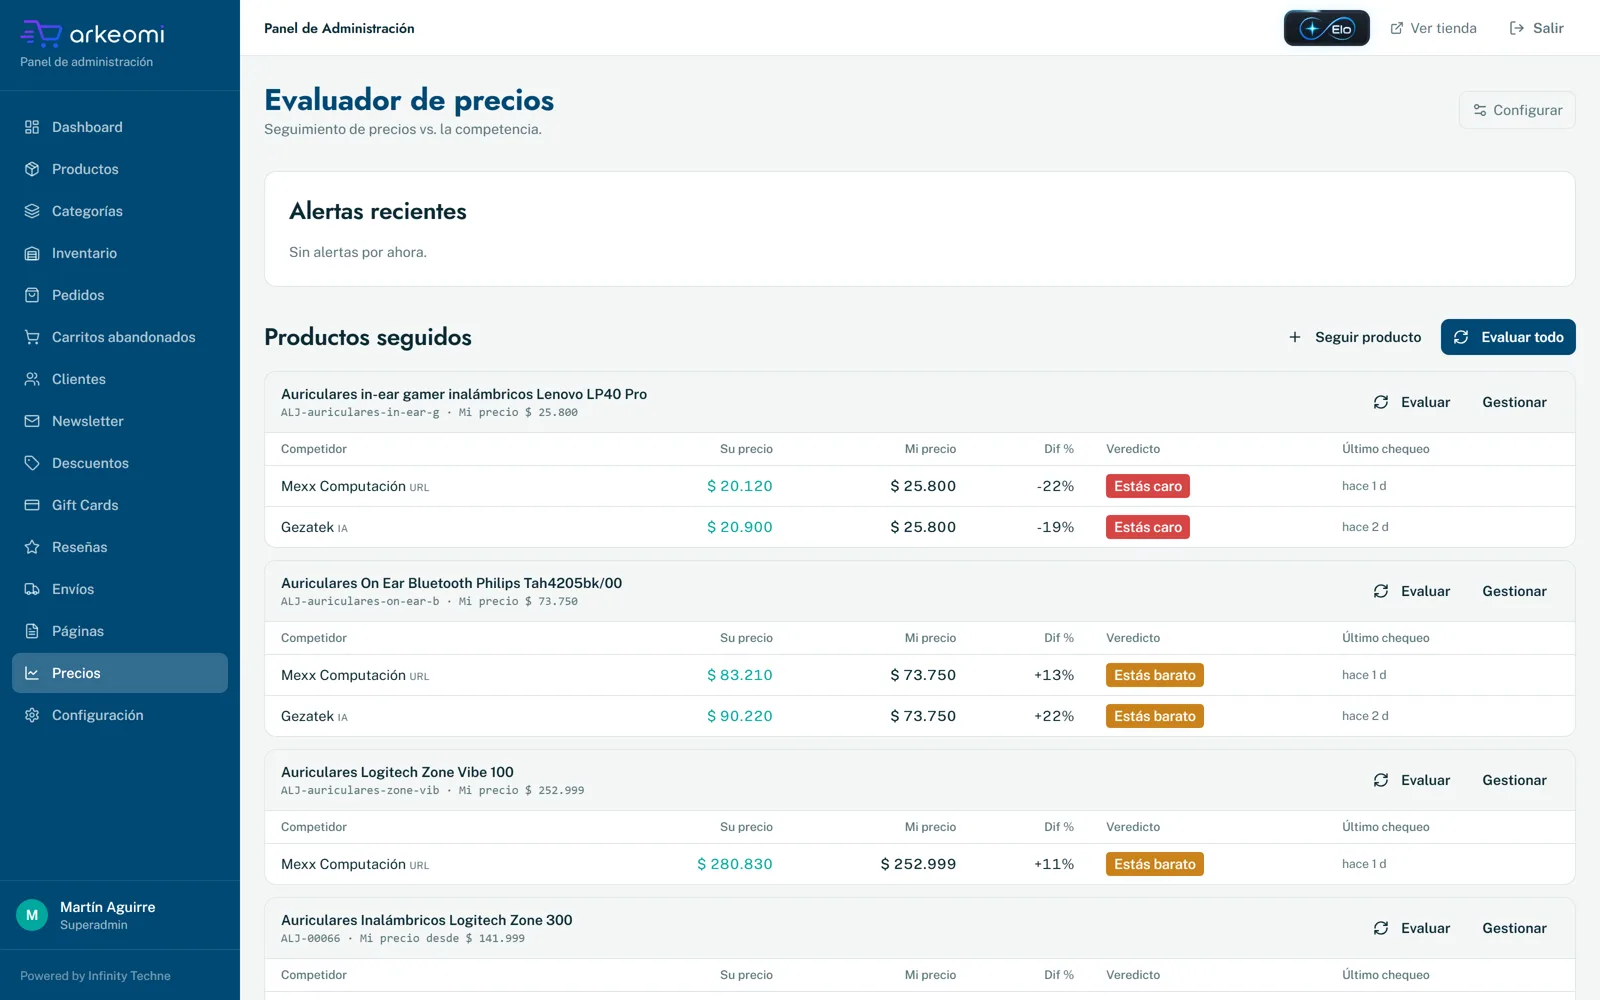Click the Clientes people icon
Viewport: 1600px width, 1000px height.
coord(32,379)
